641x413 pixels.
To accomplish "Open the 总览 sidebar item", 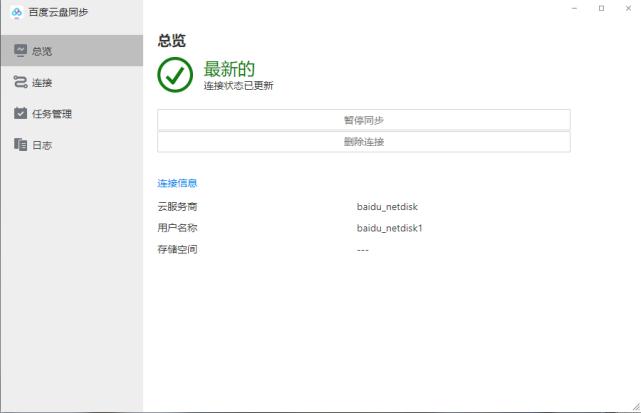I will click(72, 51).
